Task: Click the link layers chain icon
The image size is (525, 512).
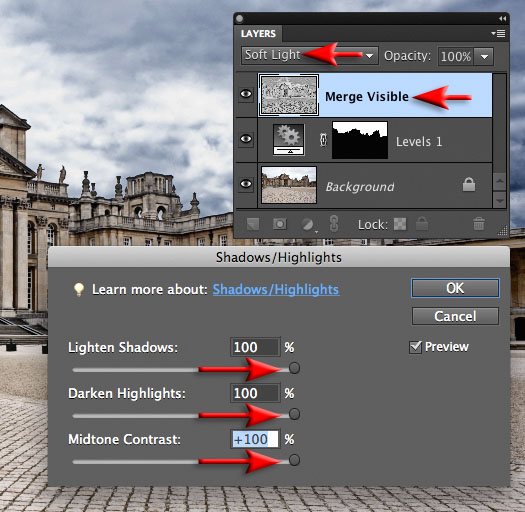Action: 333,224
